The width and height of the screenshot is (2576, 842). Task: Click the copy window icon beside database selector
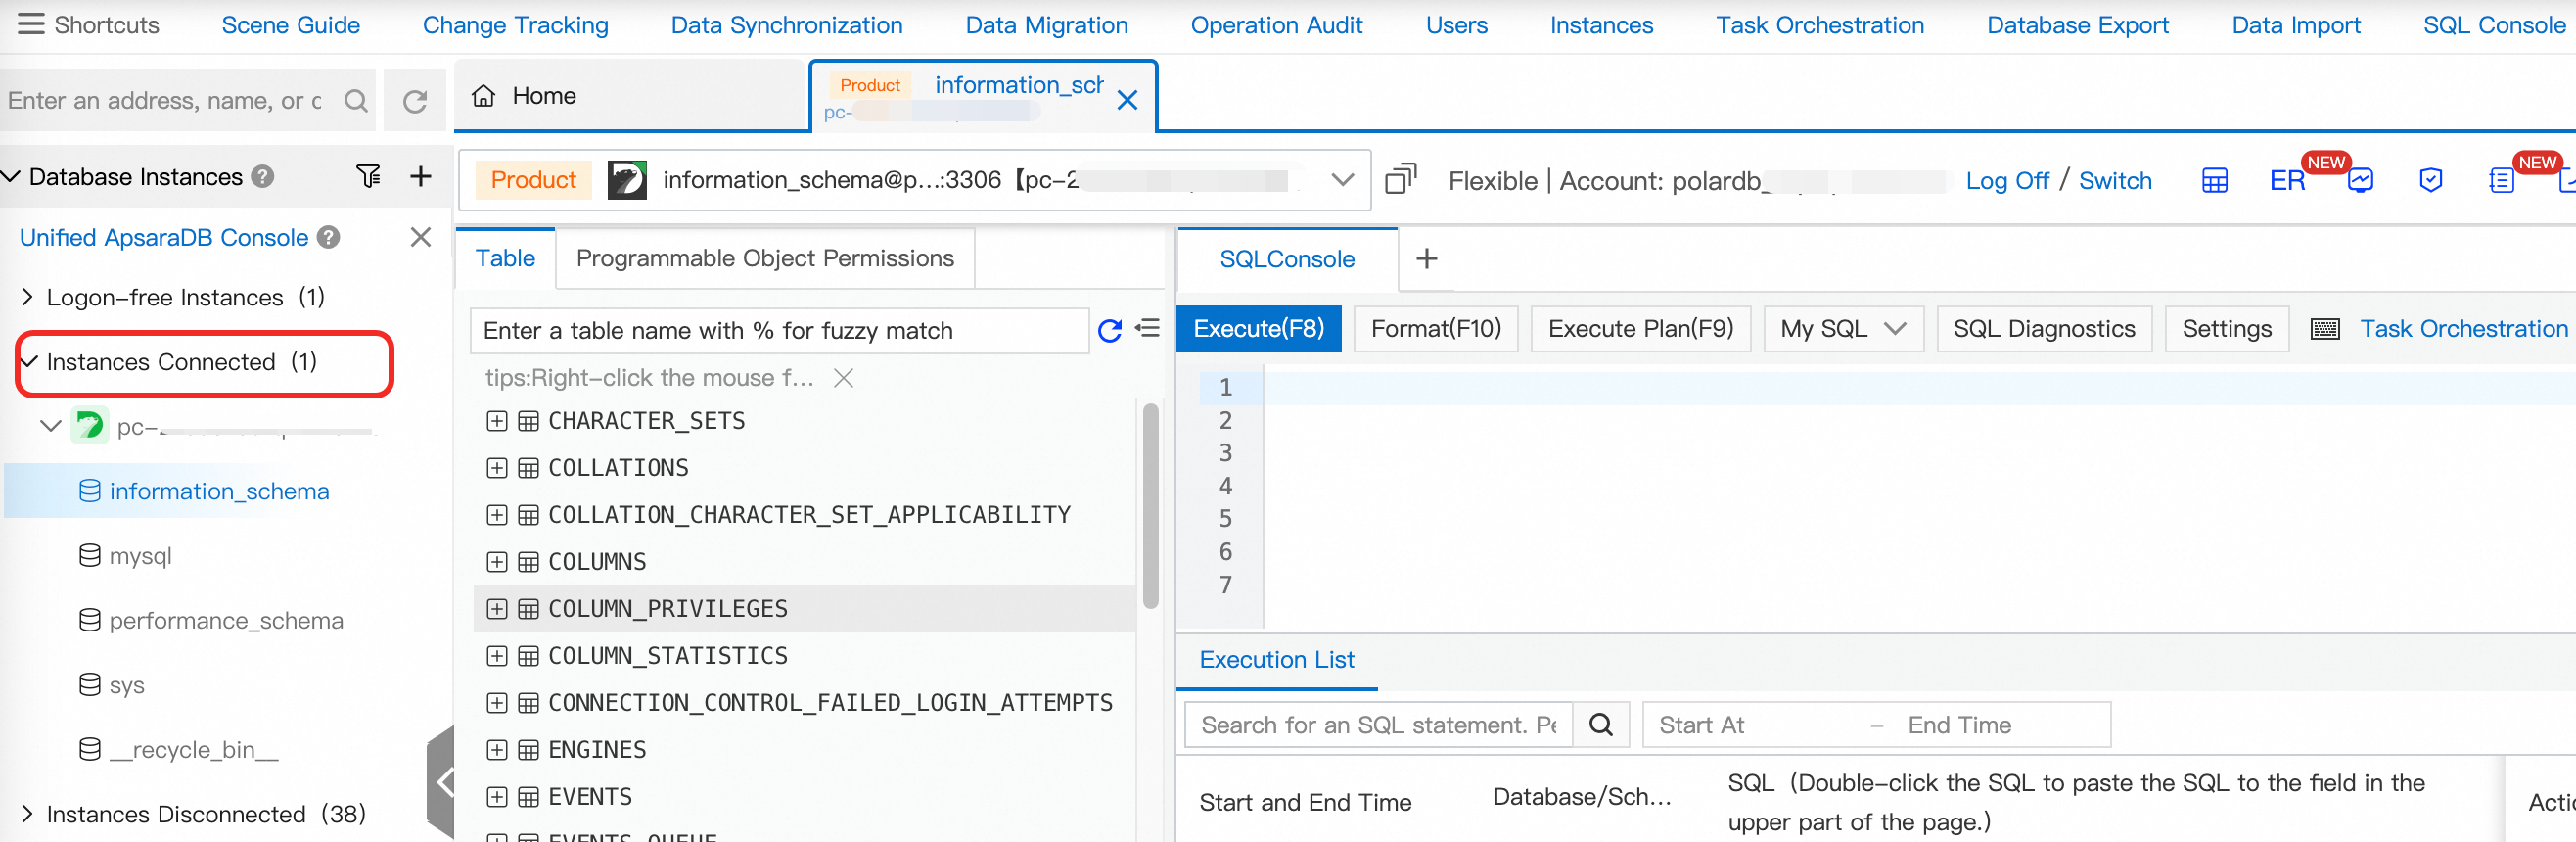pyautogui.click(x=1400, y=180)
